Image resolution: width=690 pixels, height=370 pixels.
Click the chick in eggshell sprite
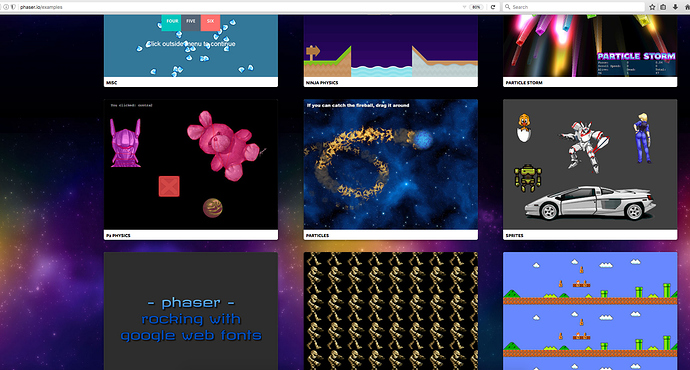(523, 128)
